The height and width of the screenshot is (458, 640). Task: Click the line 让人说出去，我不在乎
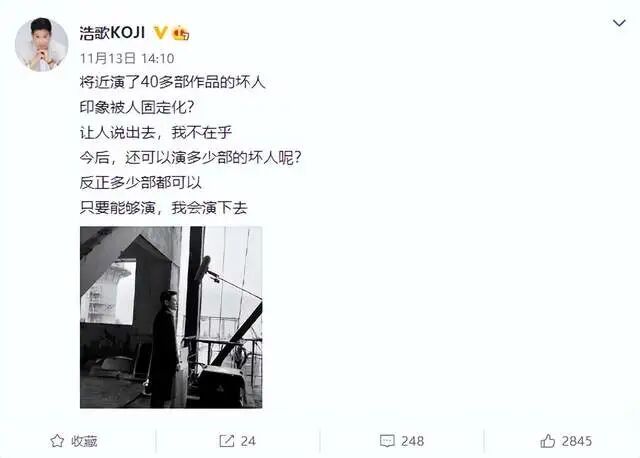156,133
